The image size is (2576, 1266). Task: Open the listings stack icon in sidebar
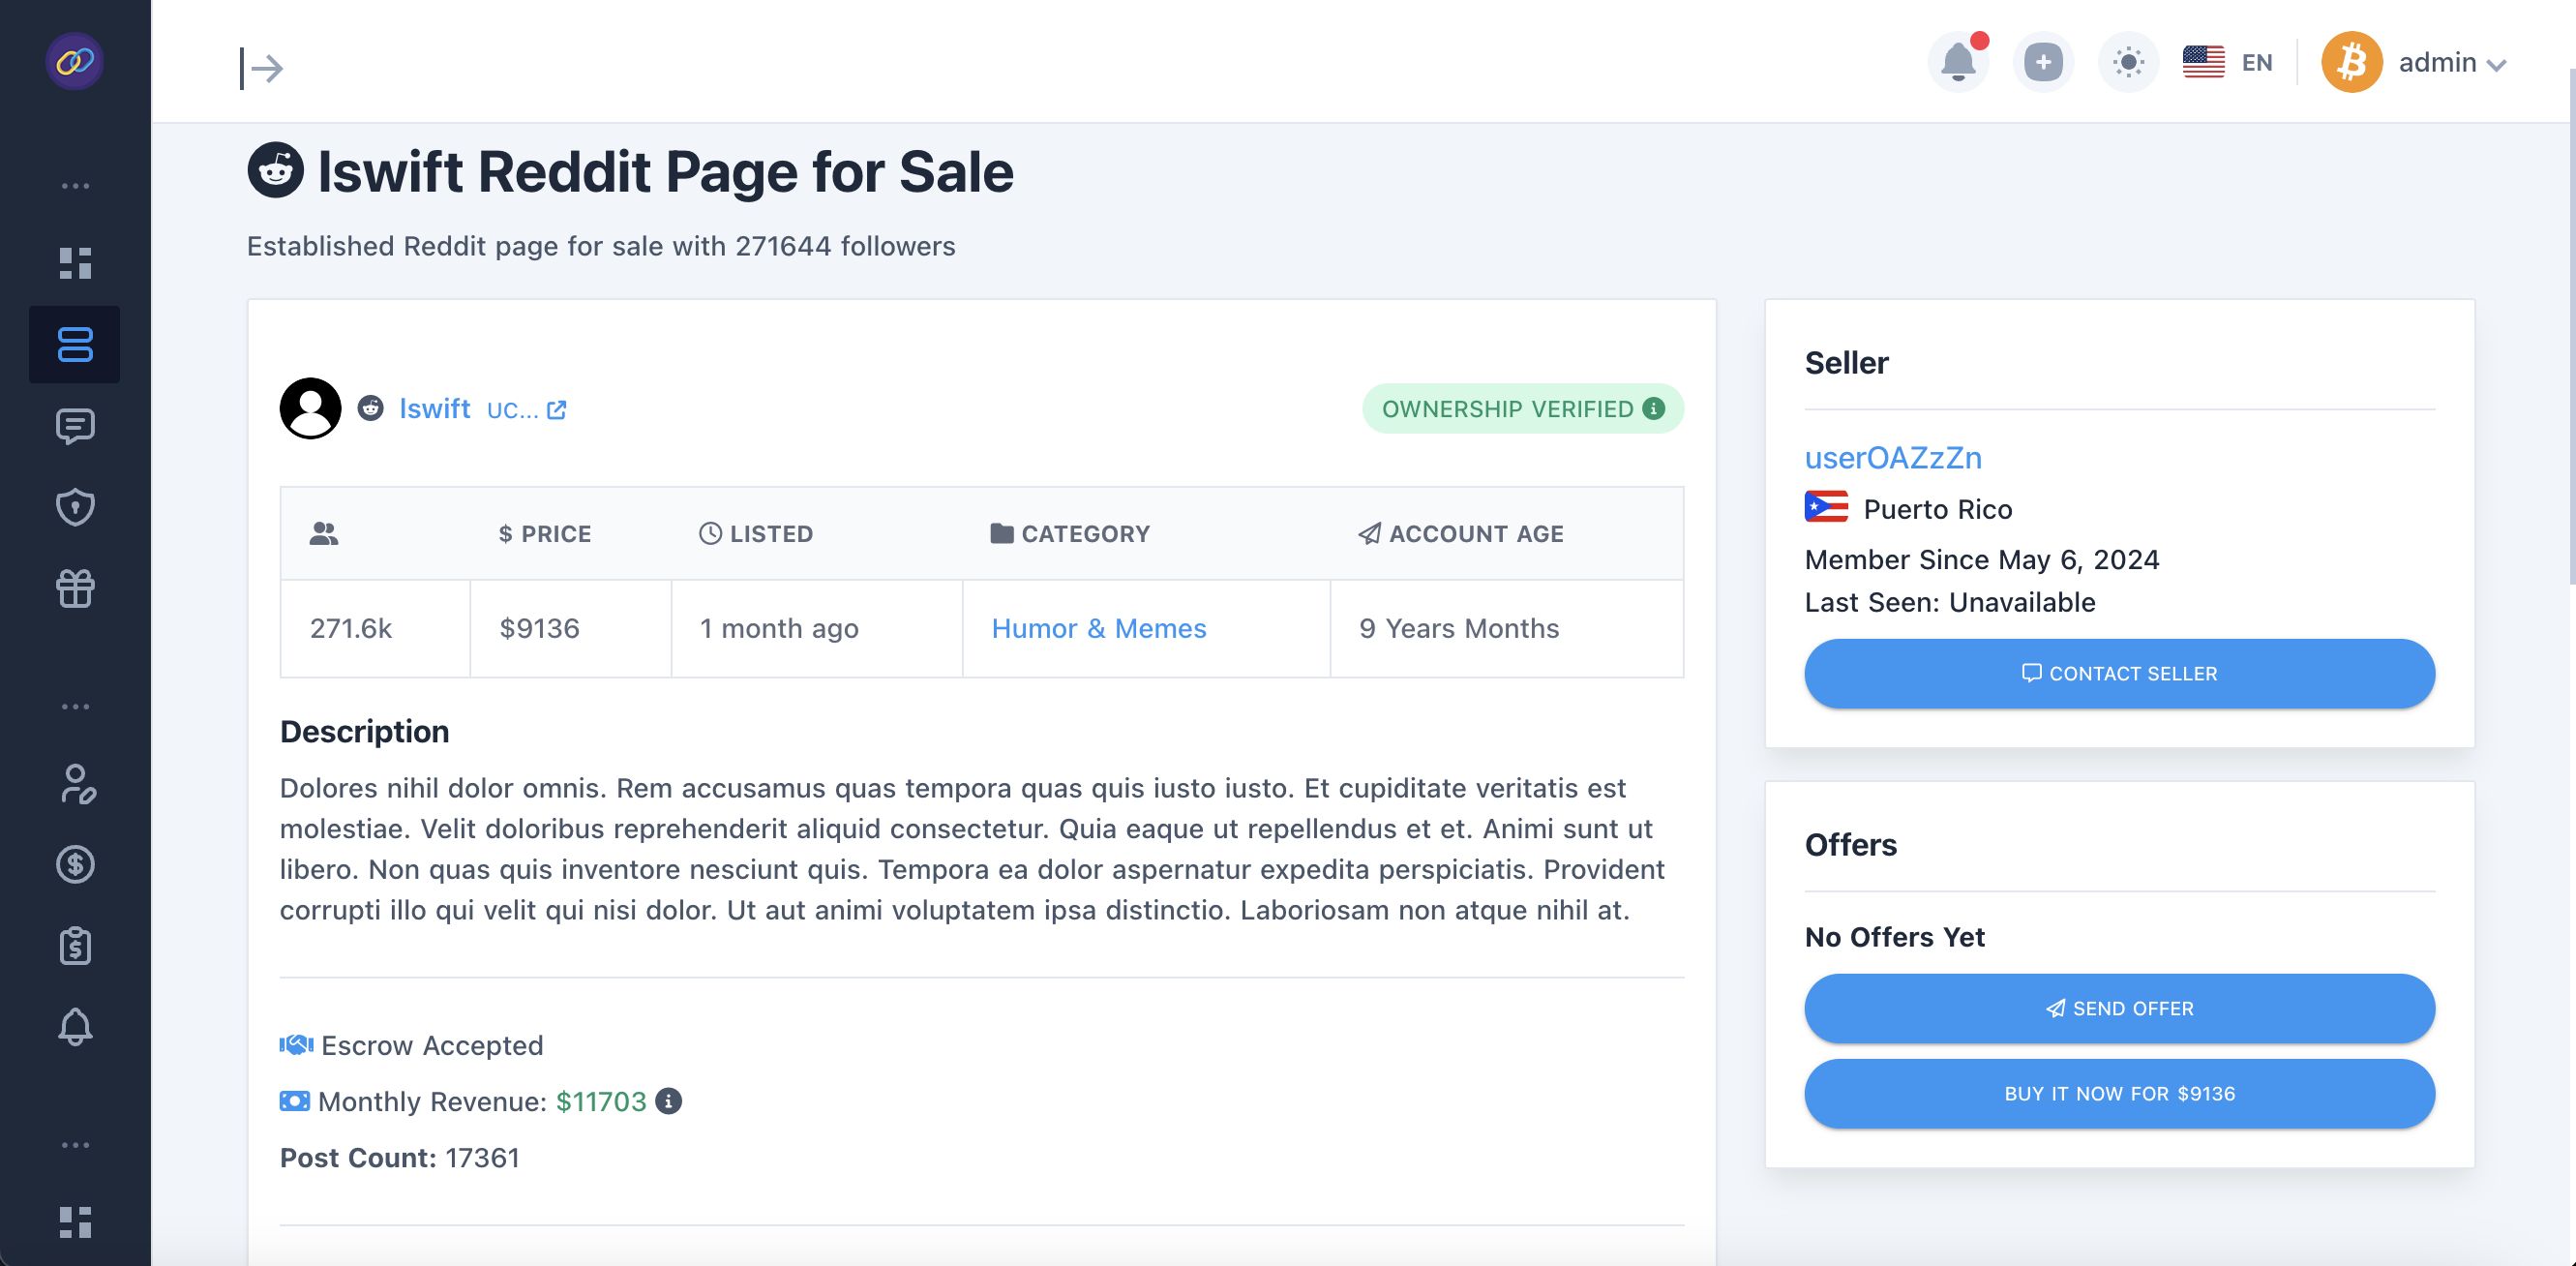75,344
